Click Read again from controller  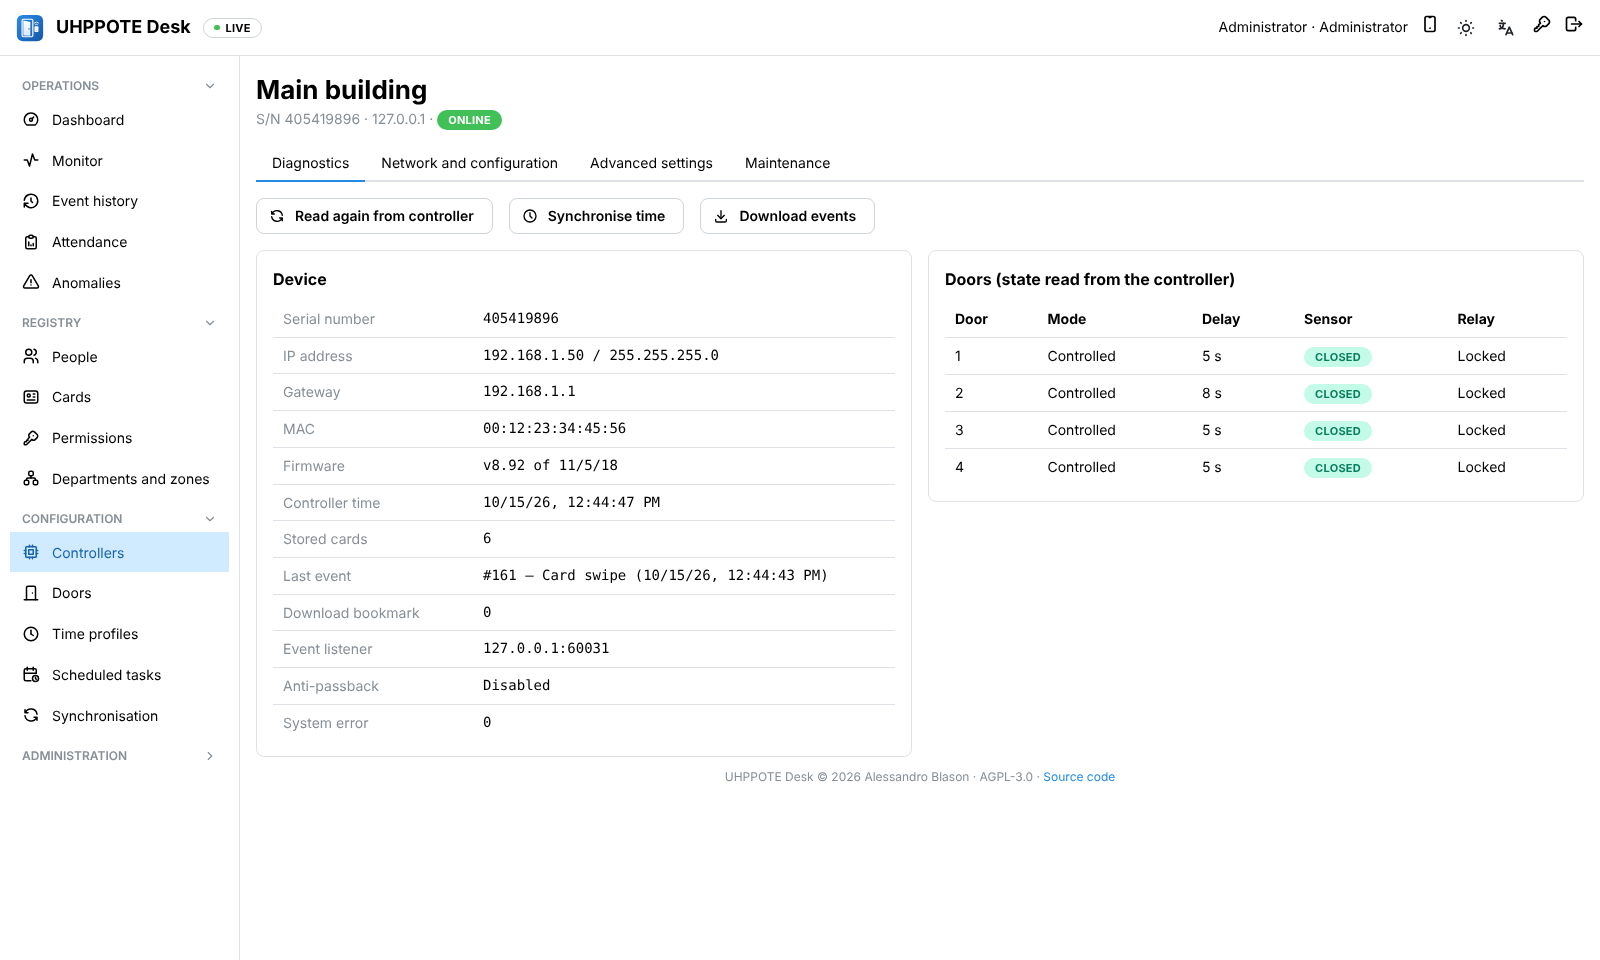point(374,216)
